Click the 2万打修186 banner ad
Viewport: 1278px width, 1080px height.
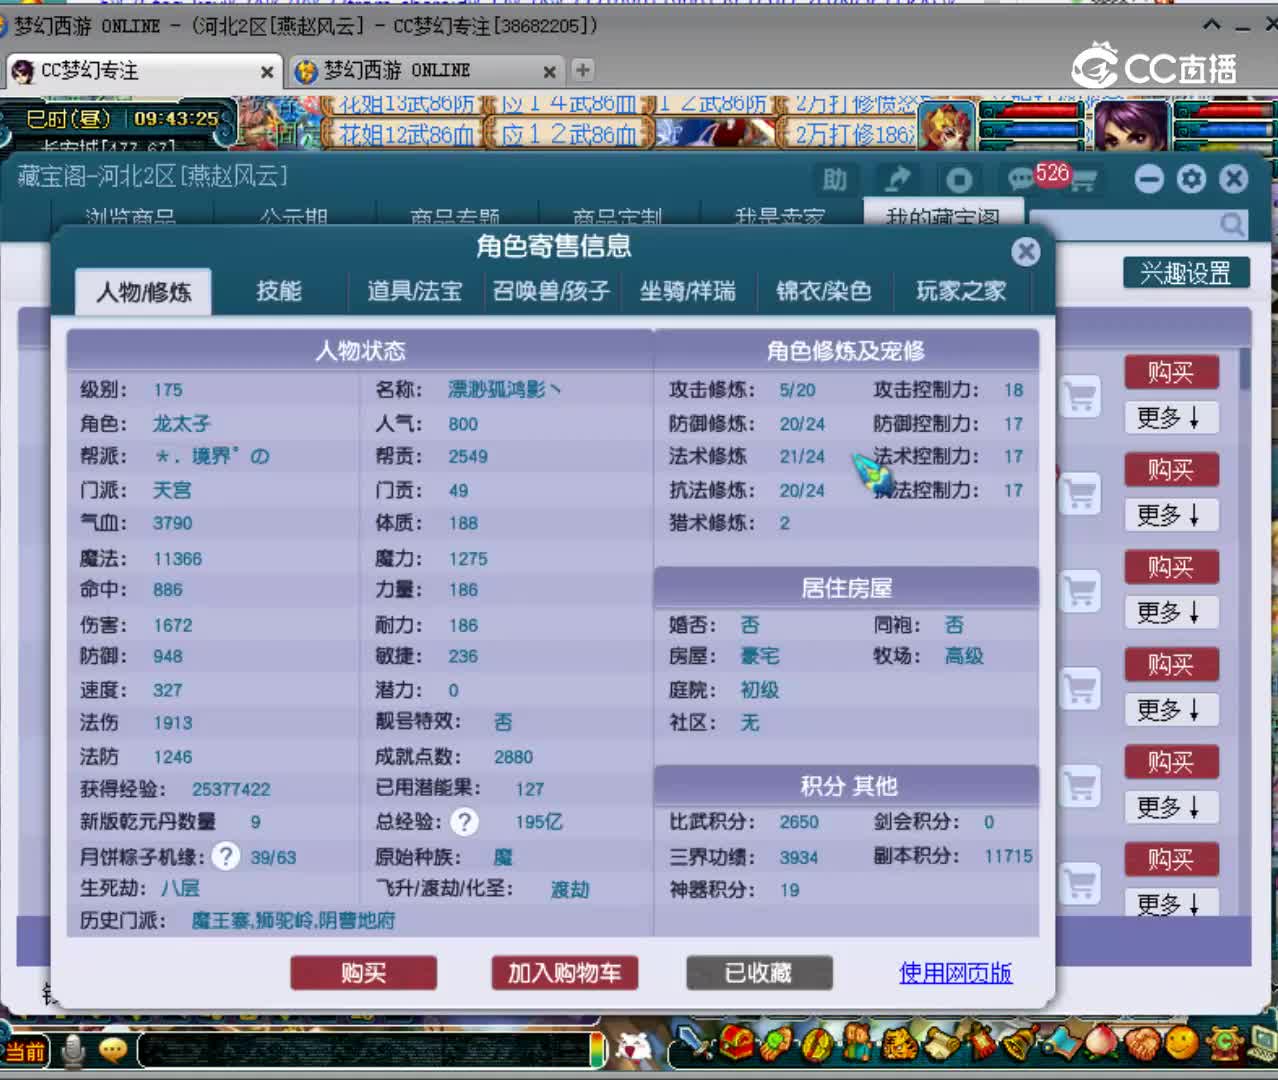click(x=853, y=134)
